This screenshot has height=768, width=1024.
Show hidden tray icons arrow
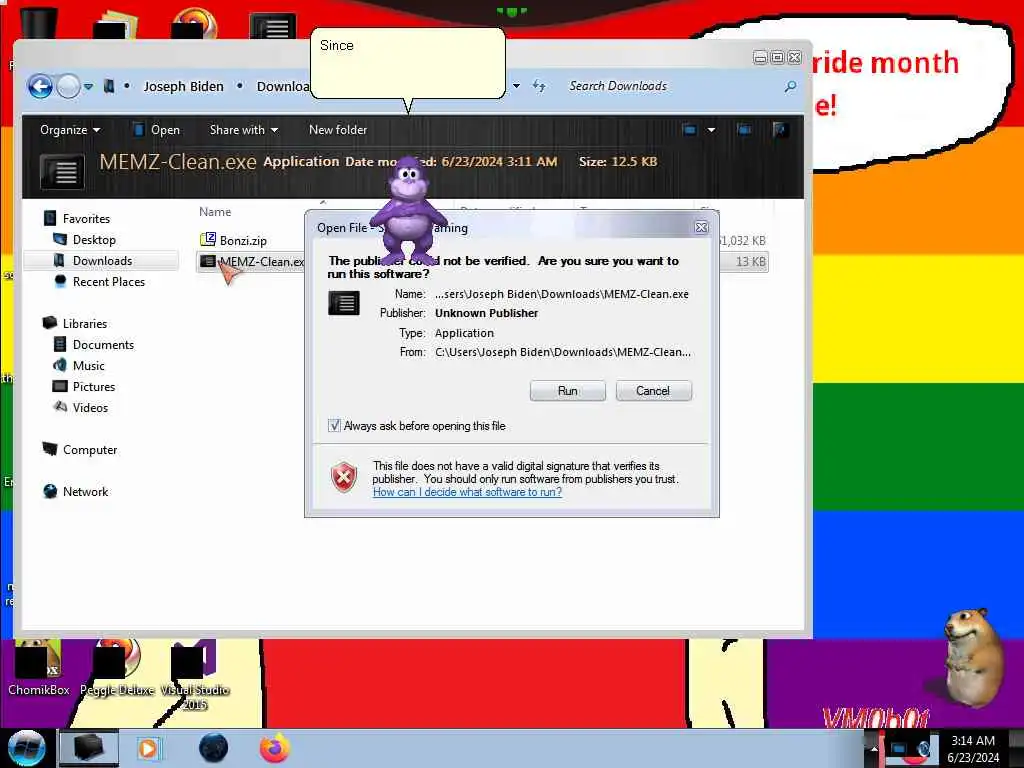(874, 748)
